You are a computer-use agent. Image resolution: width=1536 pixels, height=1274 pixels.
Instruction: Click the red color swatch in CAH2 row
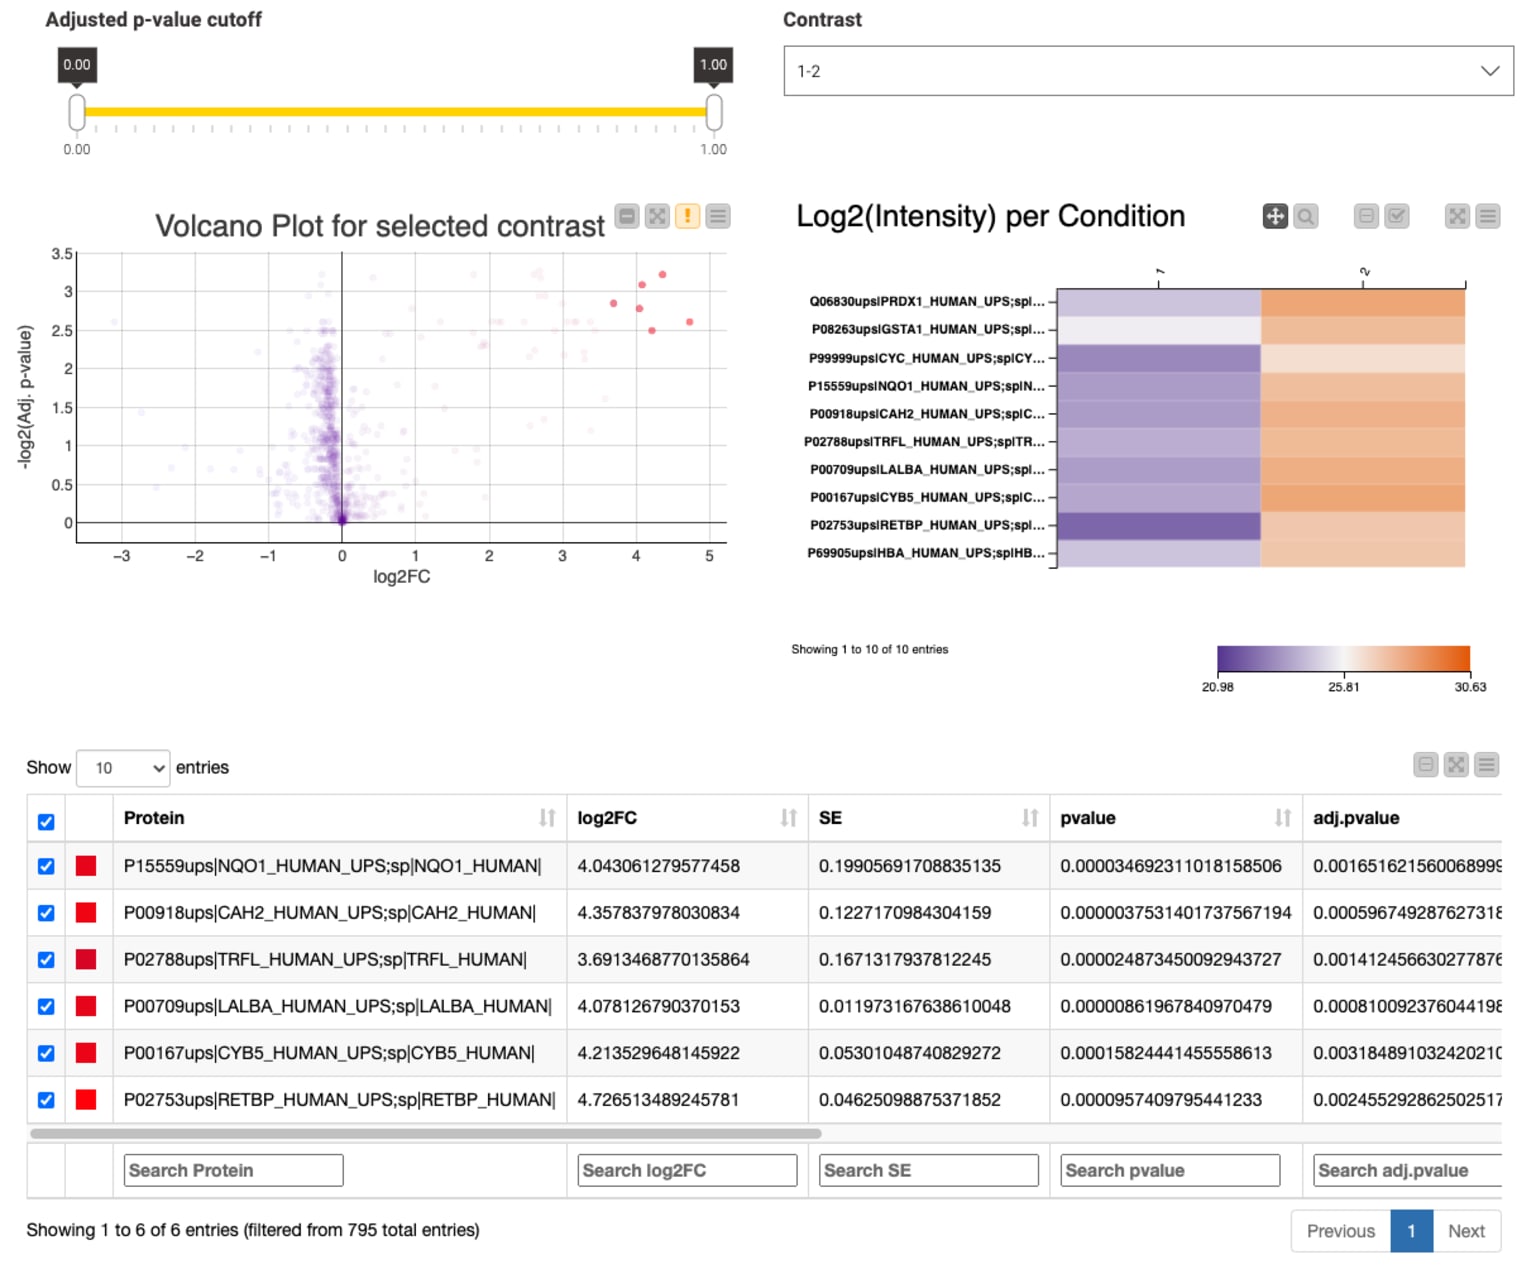(x=86, y=913)
